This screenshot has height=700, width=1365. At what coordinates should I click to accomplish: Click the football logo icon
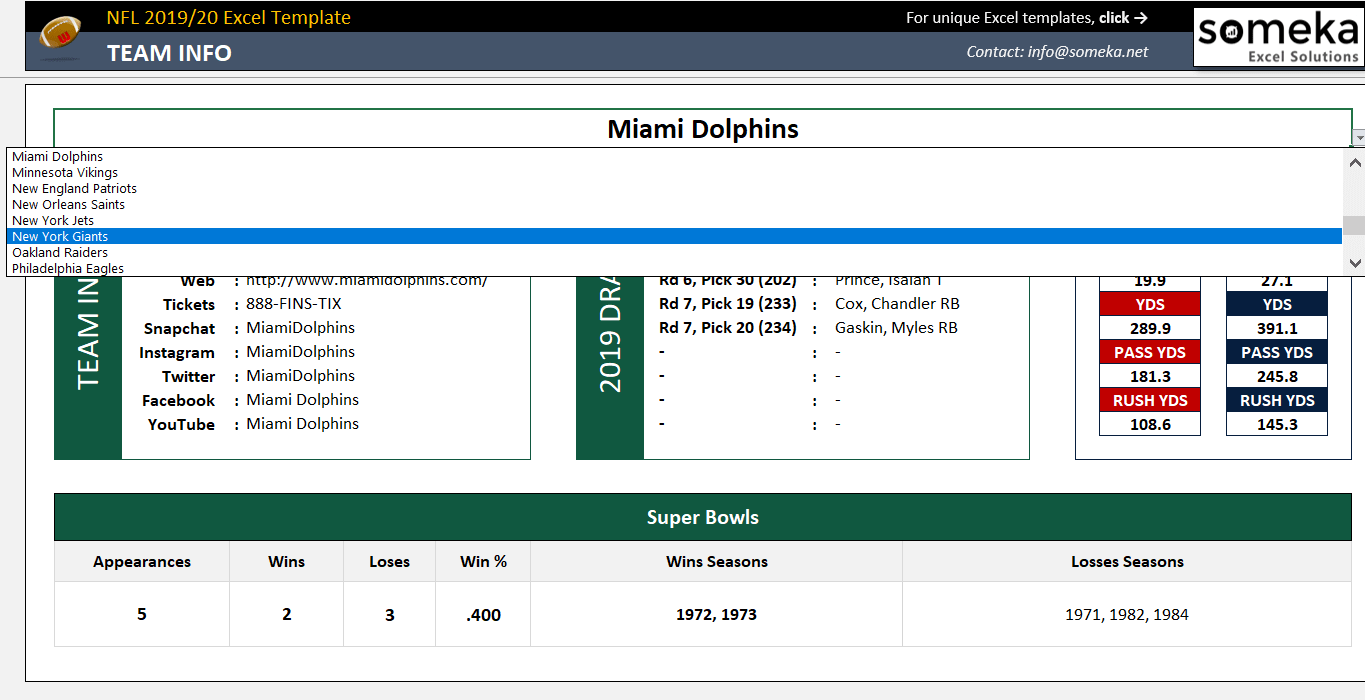click(x=59, y=38)
